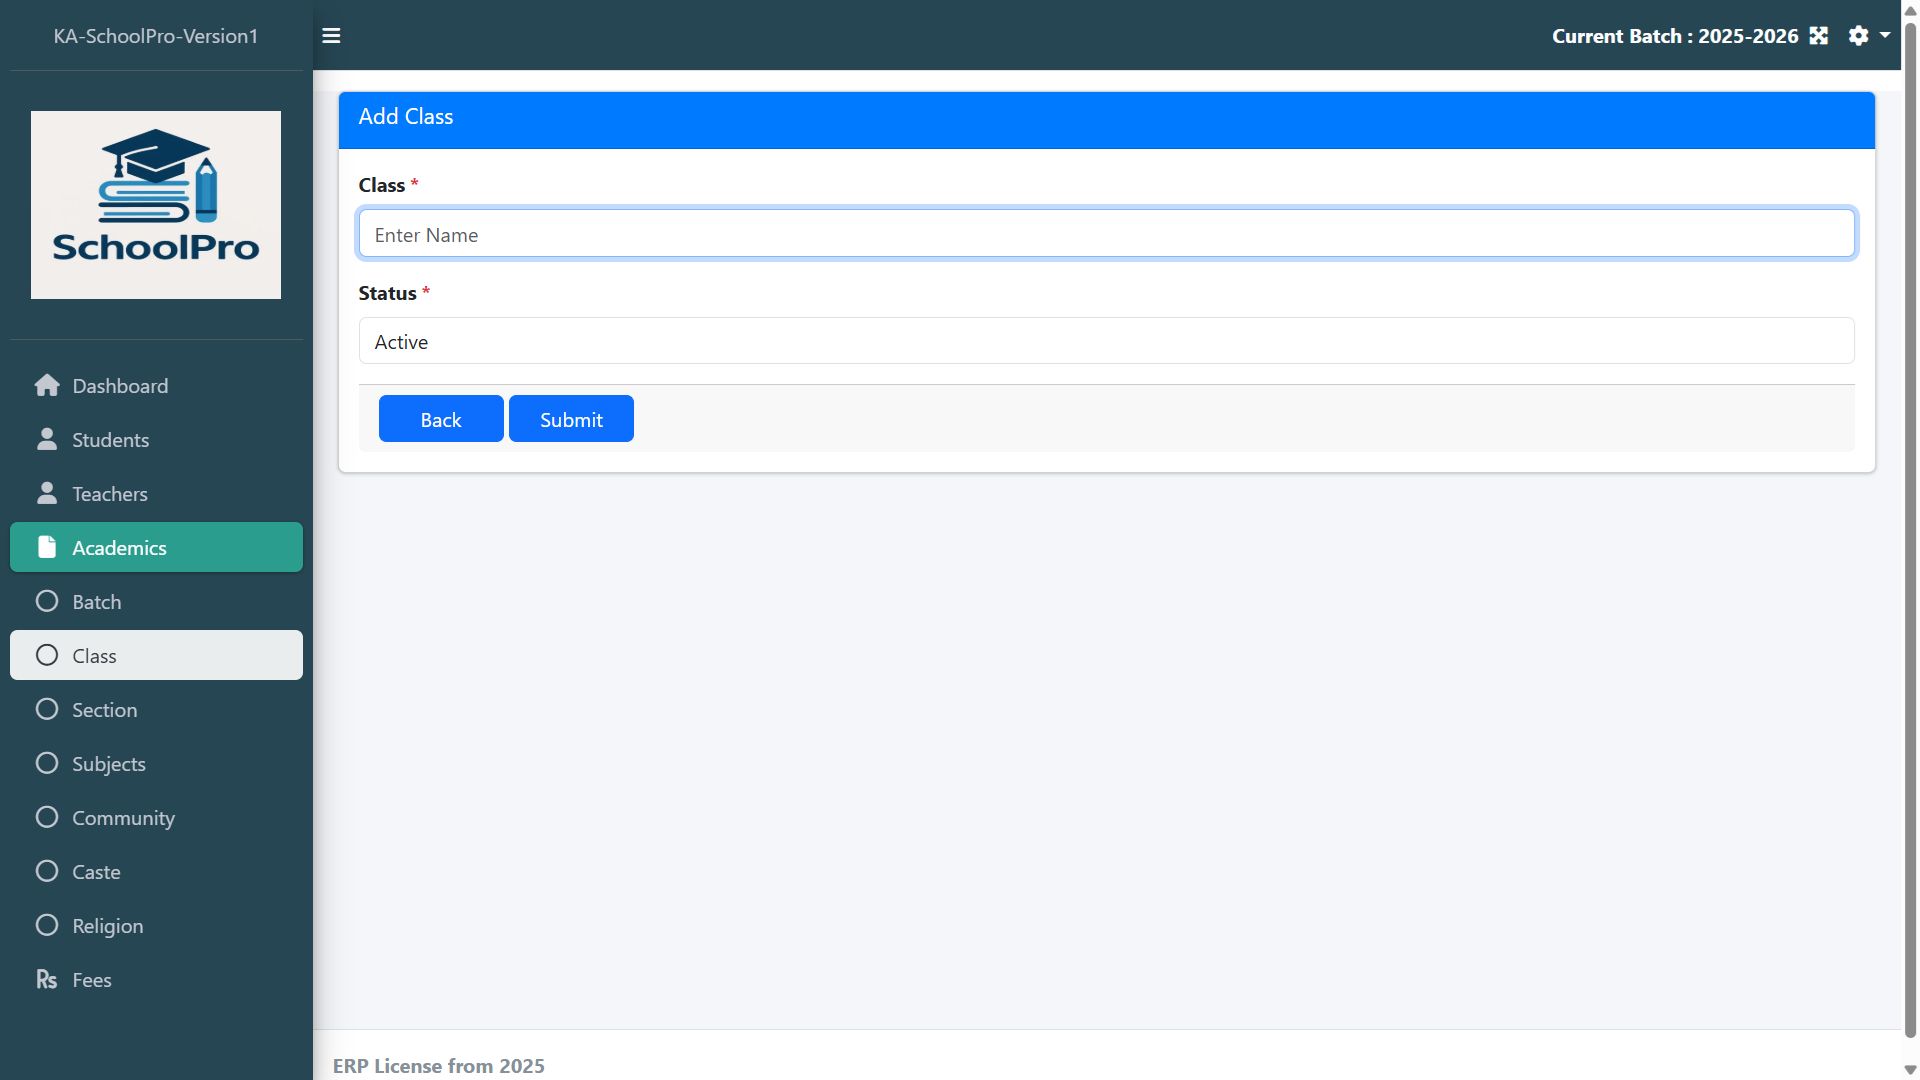Click the Rs Fees icon
The width and height of the screenshot is (1920, 1080).
coord(47,980)
